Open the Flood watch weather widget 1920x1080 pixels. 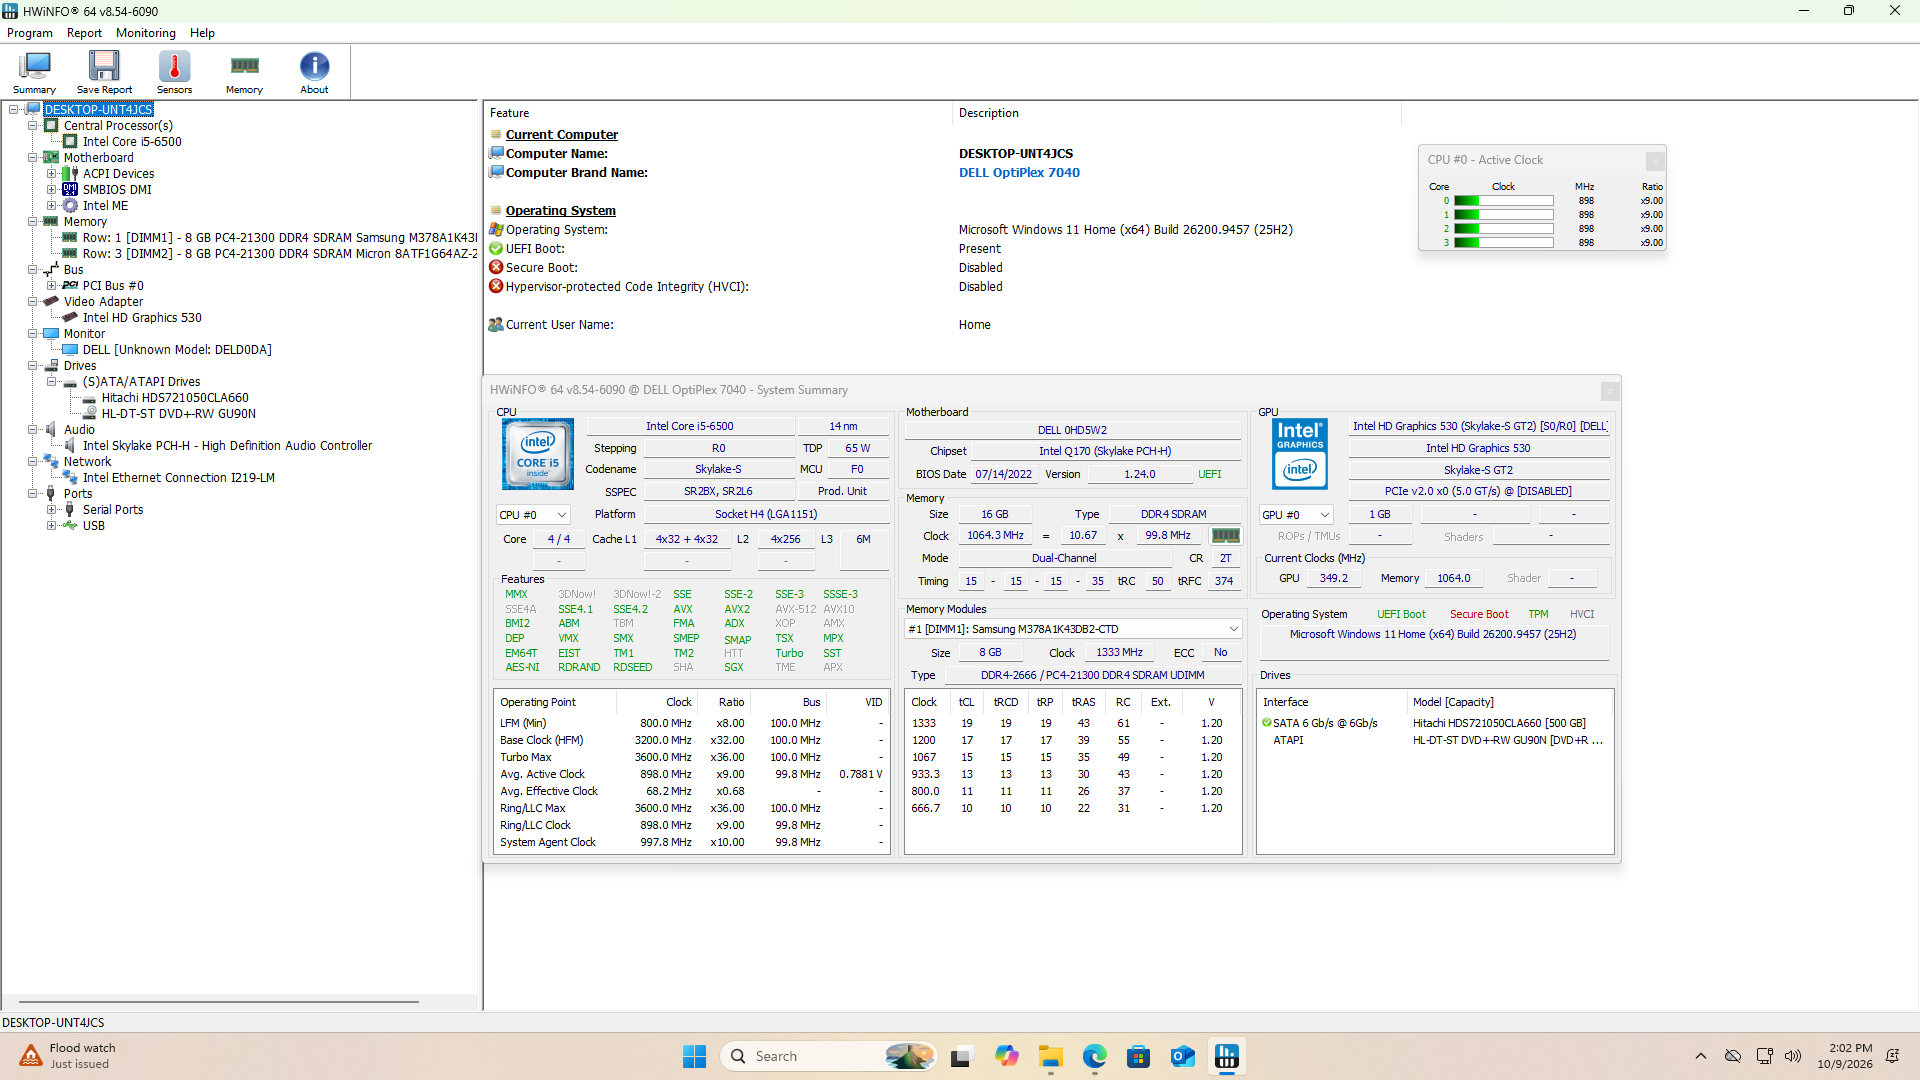click(68, 1056)
